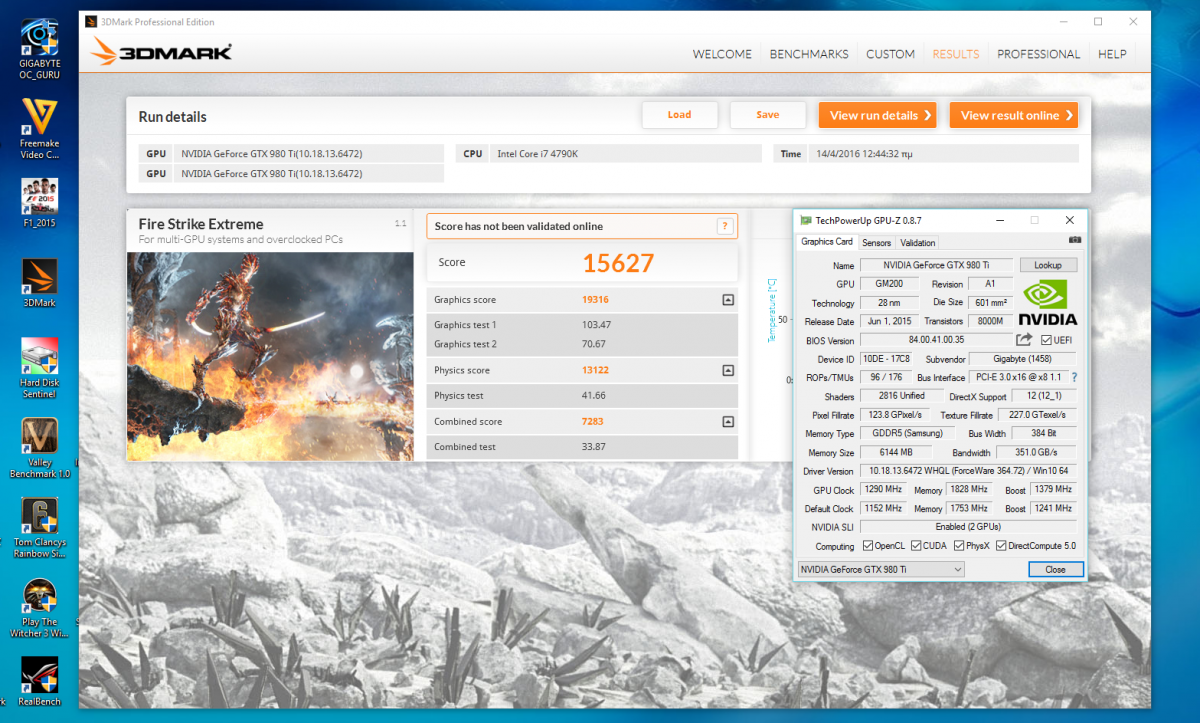Click the 3DMark logo in header

pyautogui.click(x=162, y=52)
